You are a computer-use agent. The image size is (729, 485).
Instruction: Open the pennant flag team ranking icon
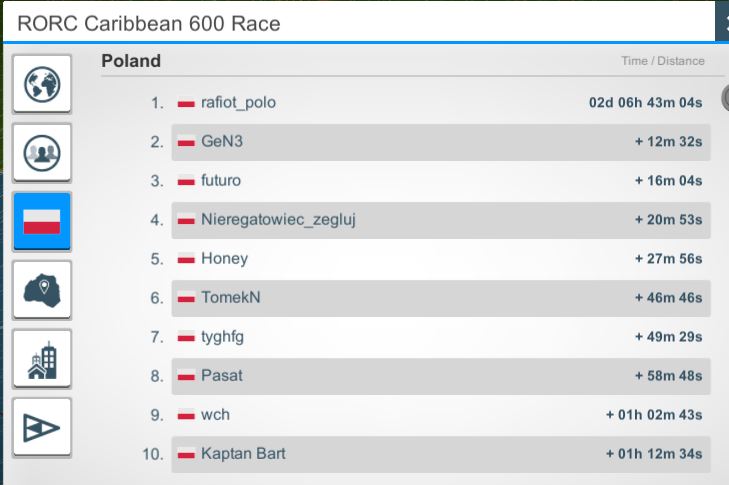pyautogui.click(x=42, y=427)
